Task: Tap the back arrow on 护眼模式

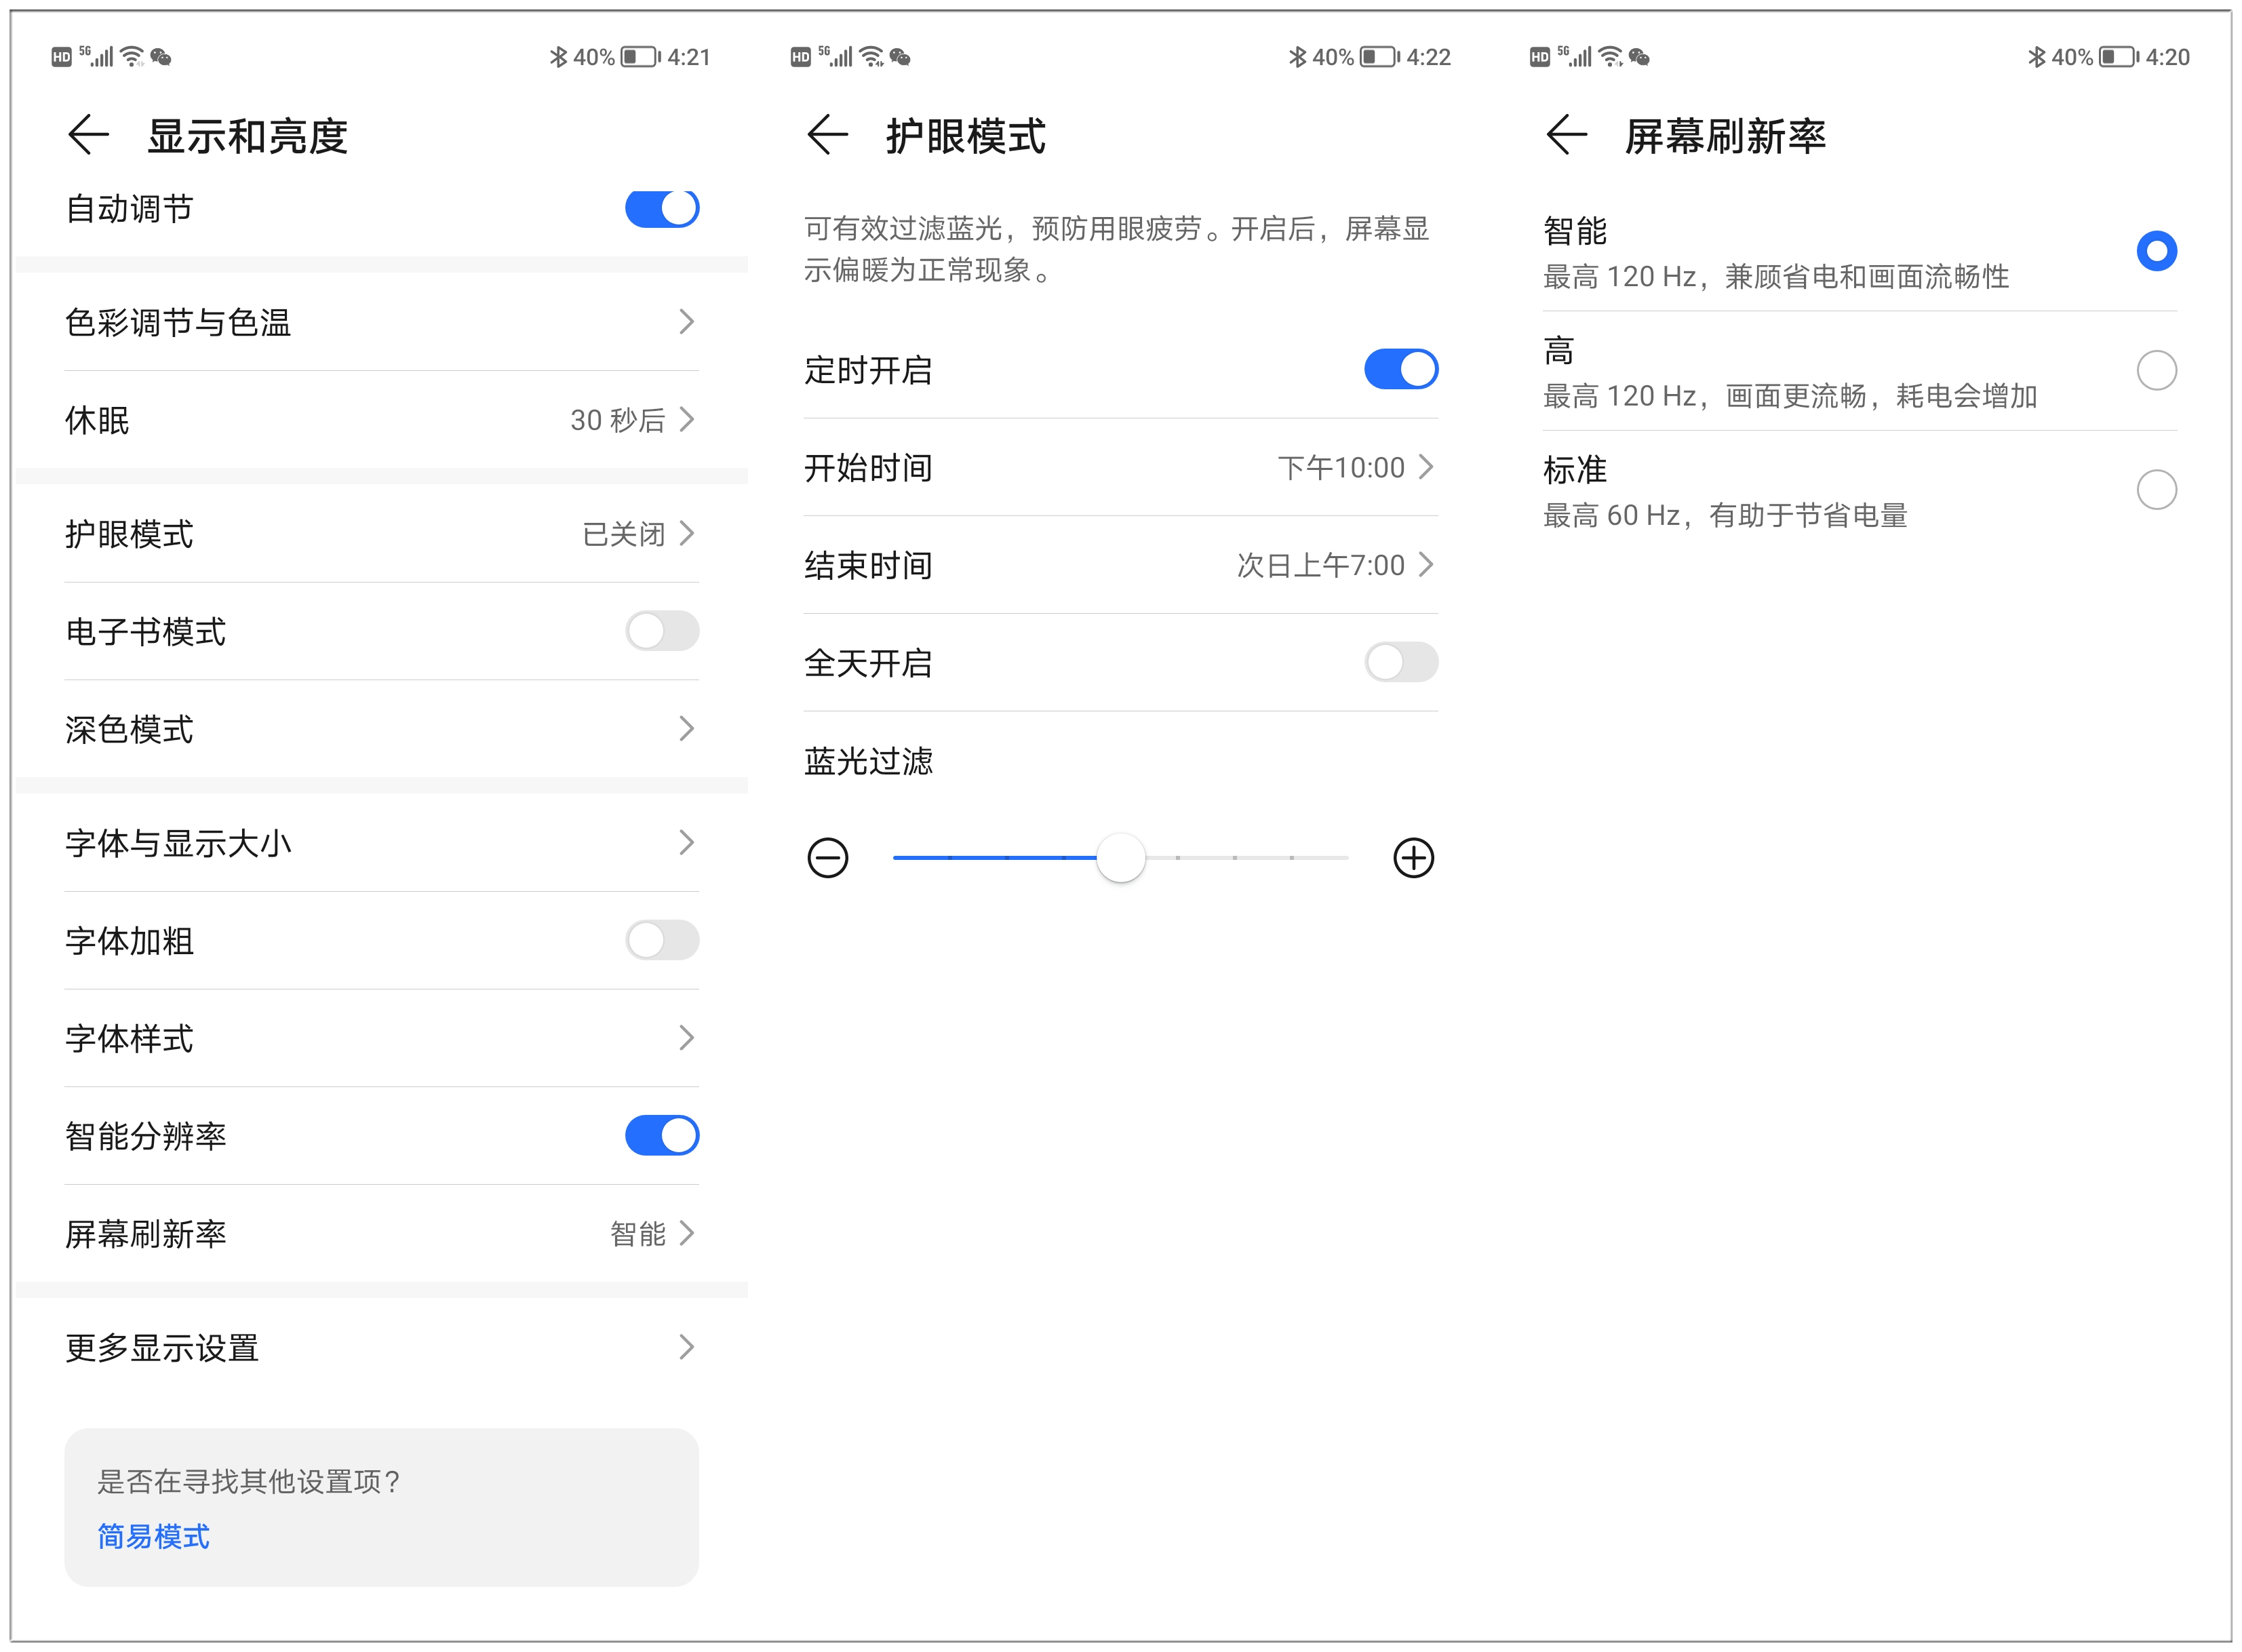Action: (827, 135)
